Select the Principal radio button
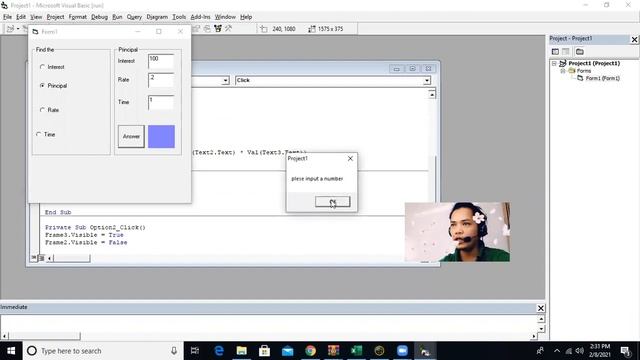Screen dimensions: 640x360 (x=42, y=86)
